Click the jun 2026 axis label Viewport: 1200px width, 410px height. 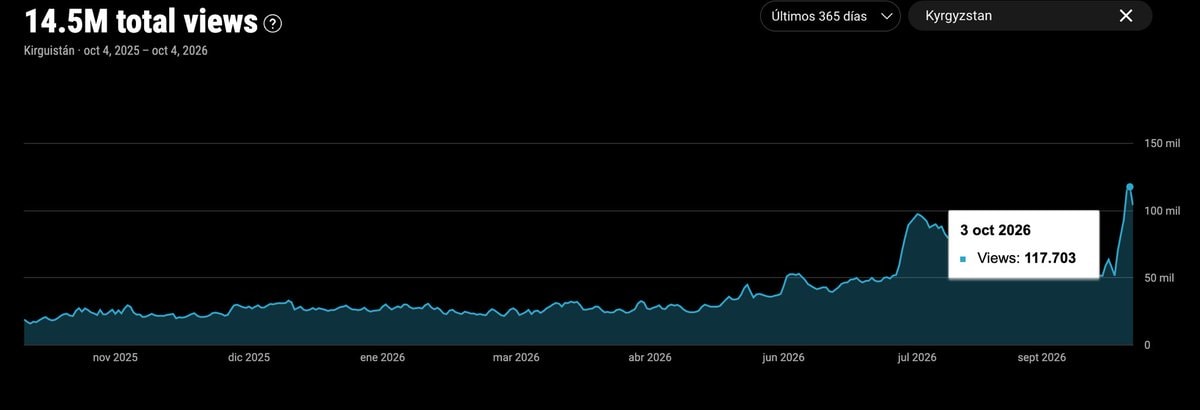pyautogui.click(x=783, y=357)
